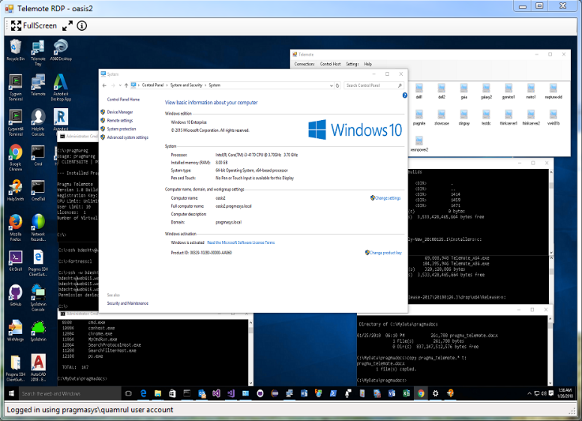Open File Explorer from the taskbar
The height and width of the screenshot is (421, 582).
pos(158,393)
